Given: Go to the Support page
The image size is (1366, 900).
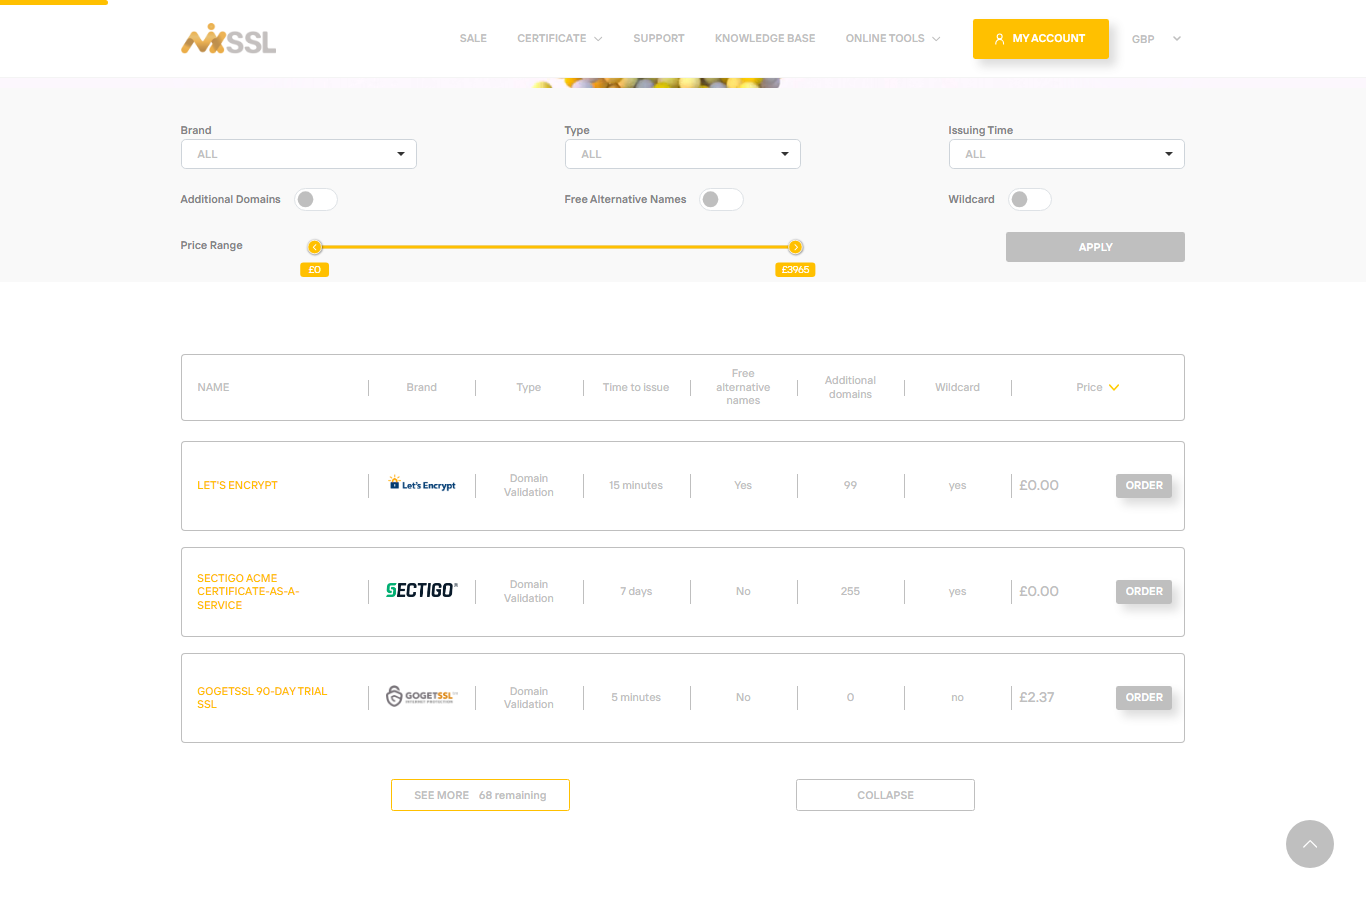Looking at the screenshot, I should pyautogui.click(x=659, y=39).
